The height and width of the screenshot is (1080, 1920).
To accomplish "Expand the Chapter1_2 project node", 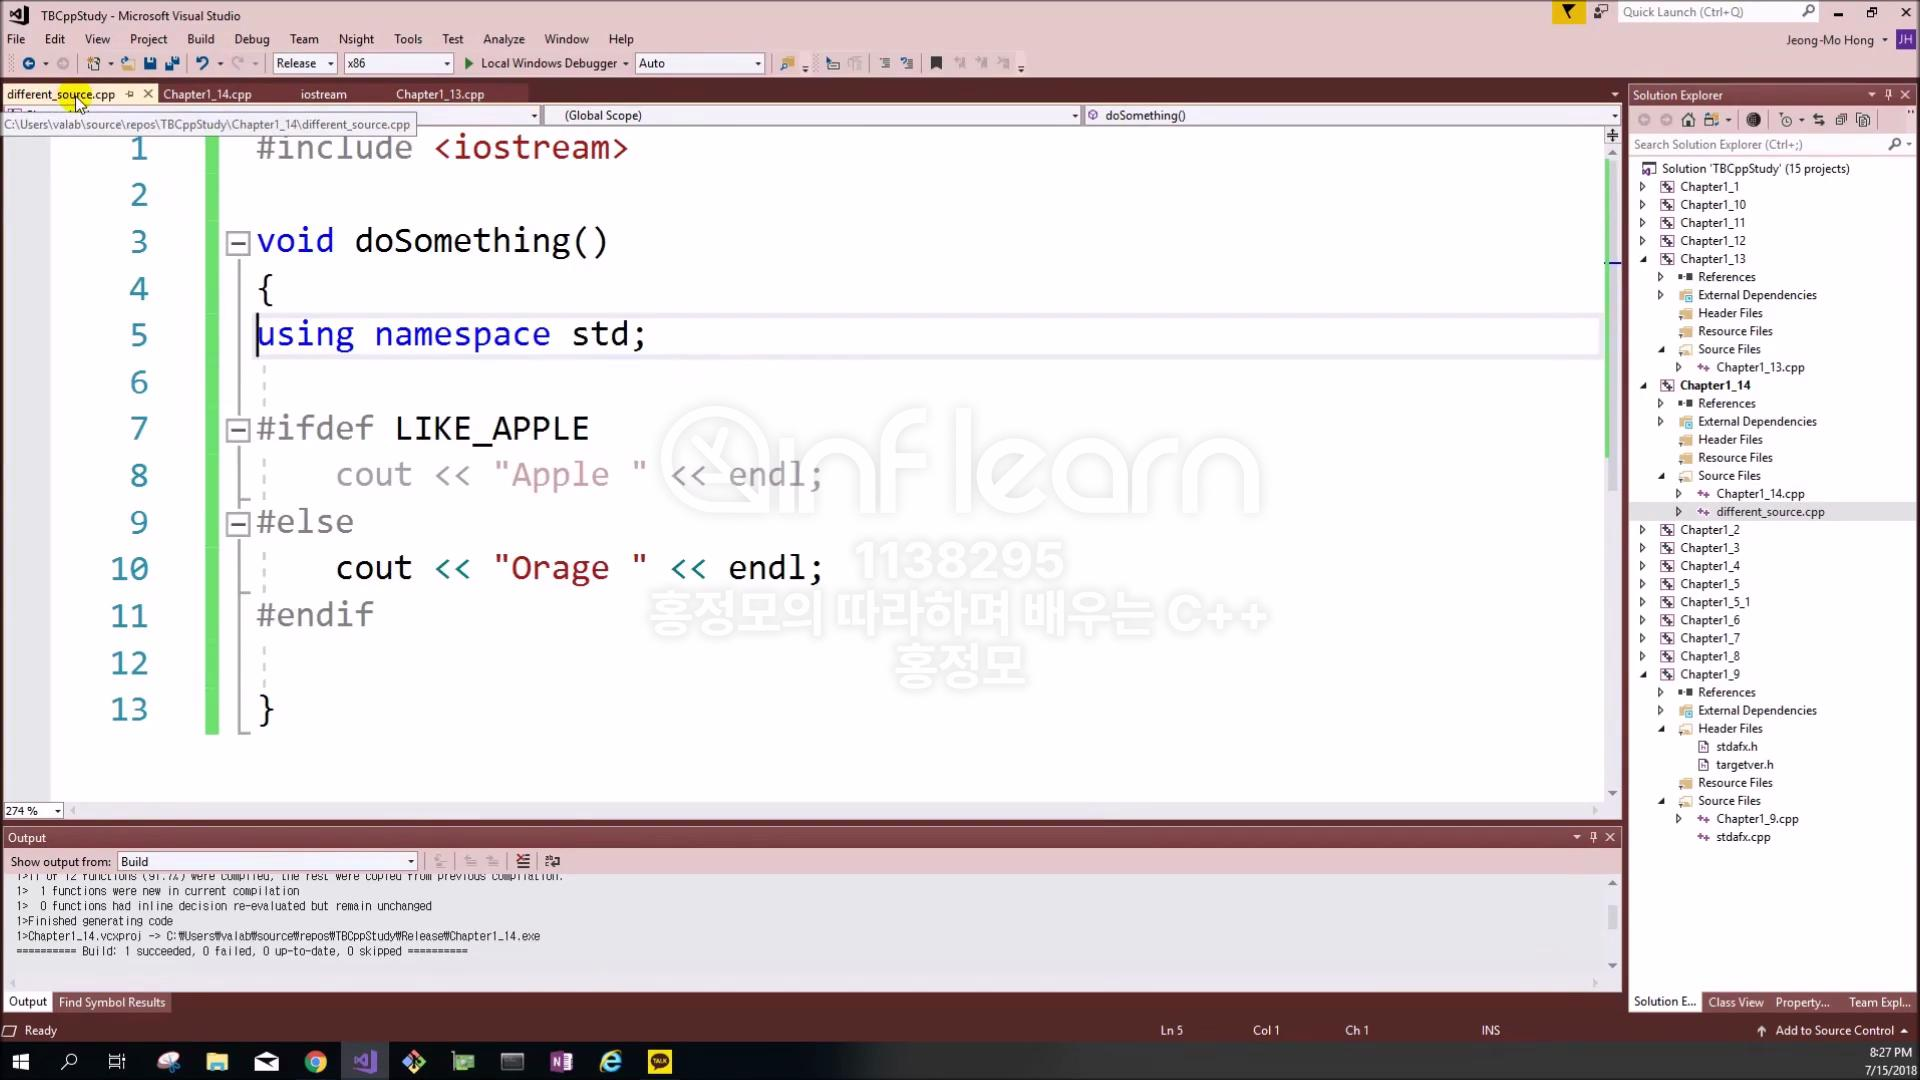I will [x=1643, y=530].
